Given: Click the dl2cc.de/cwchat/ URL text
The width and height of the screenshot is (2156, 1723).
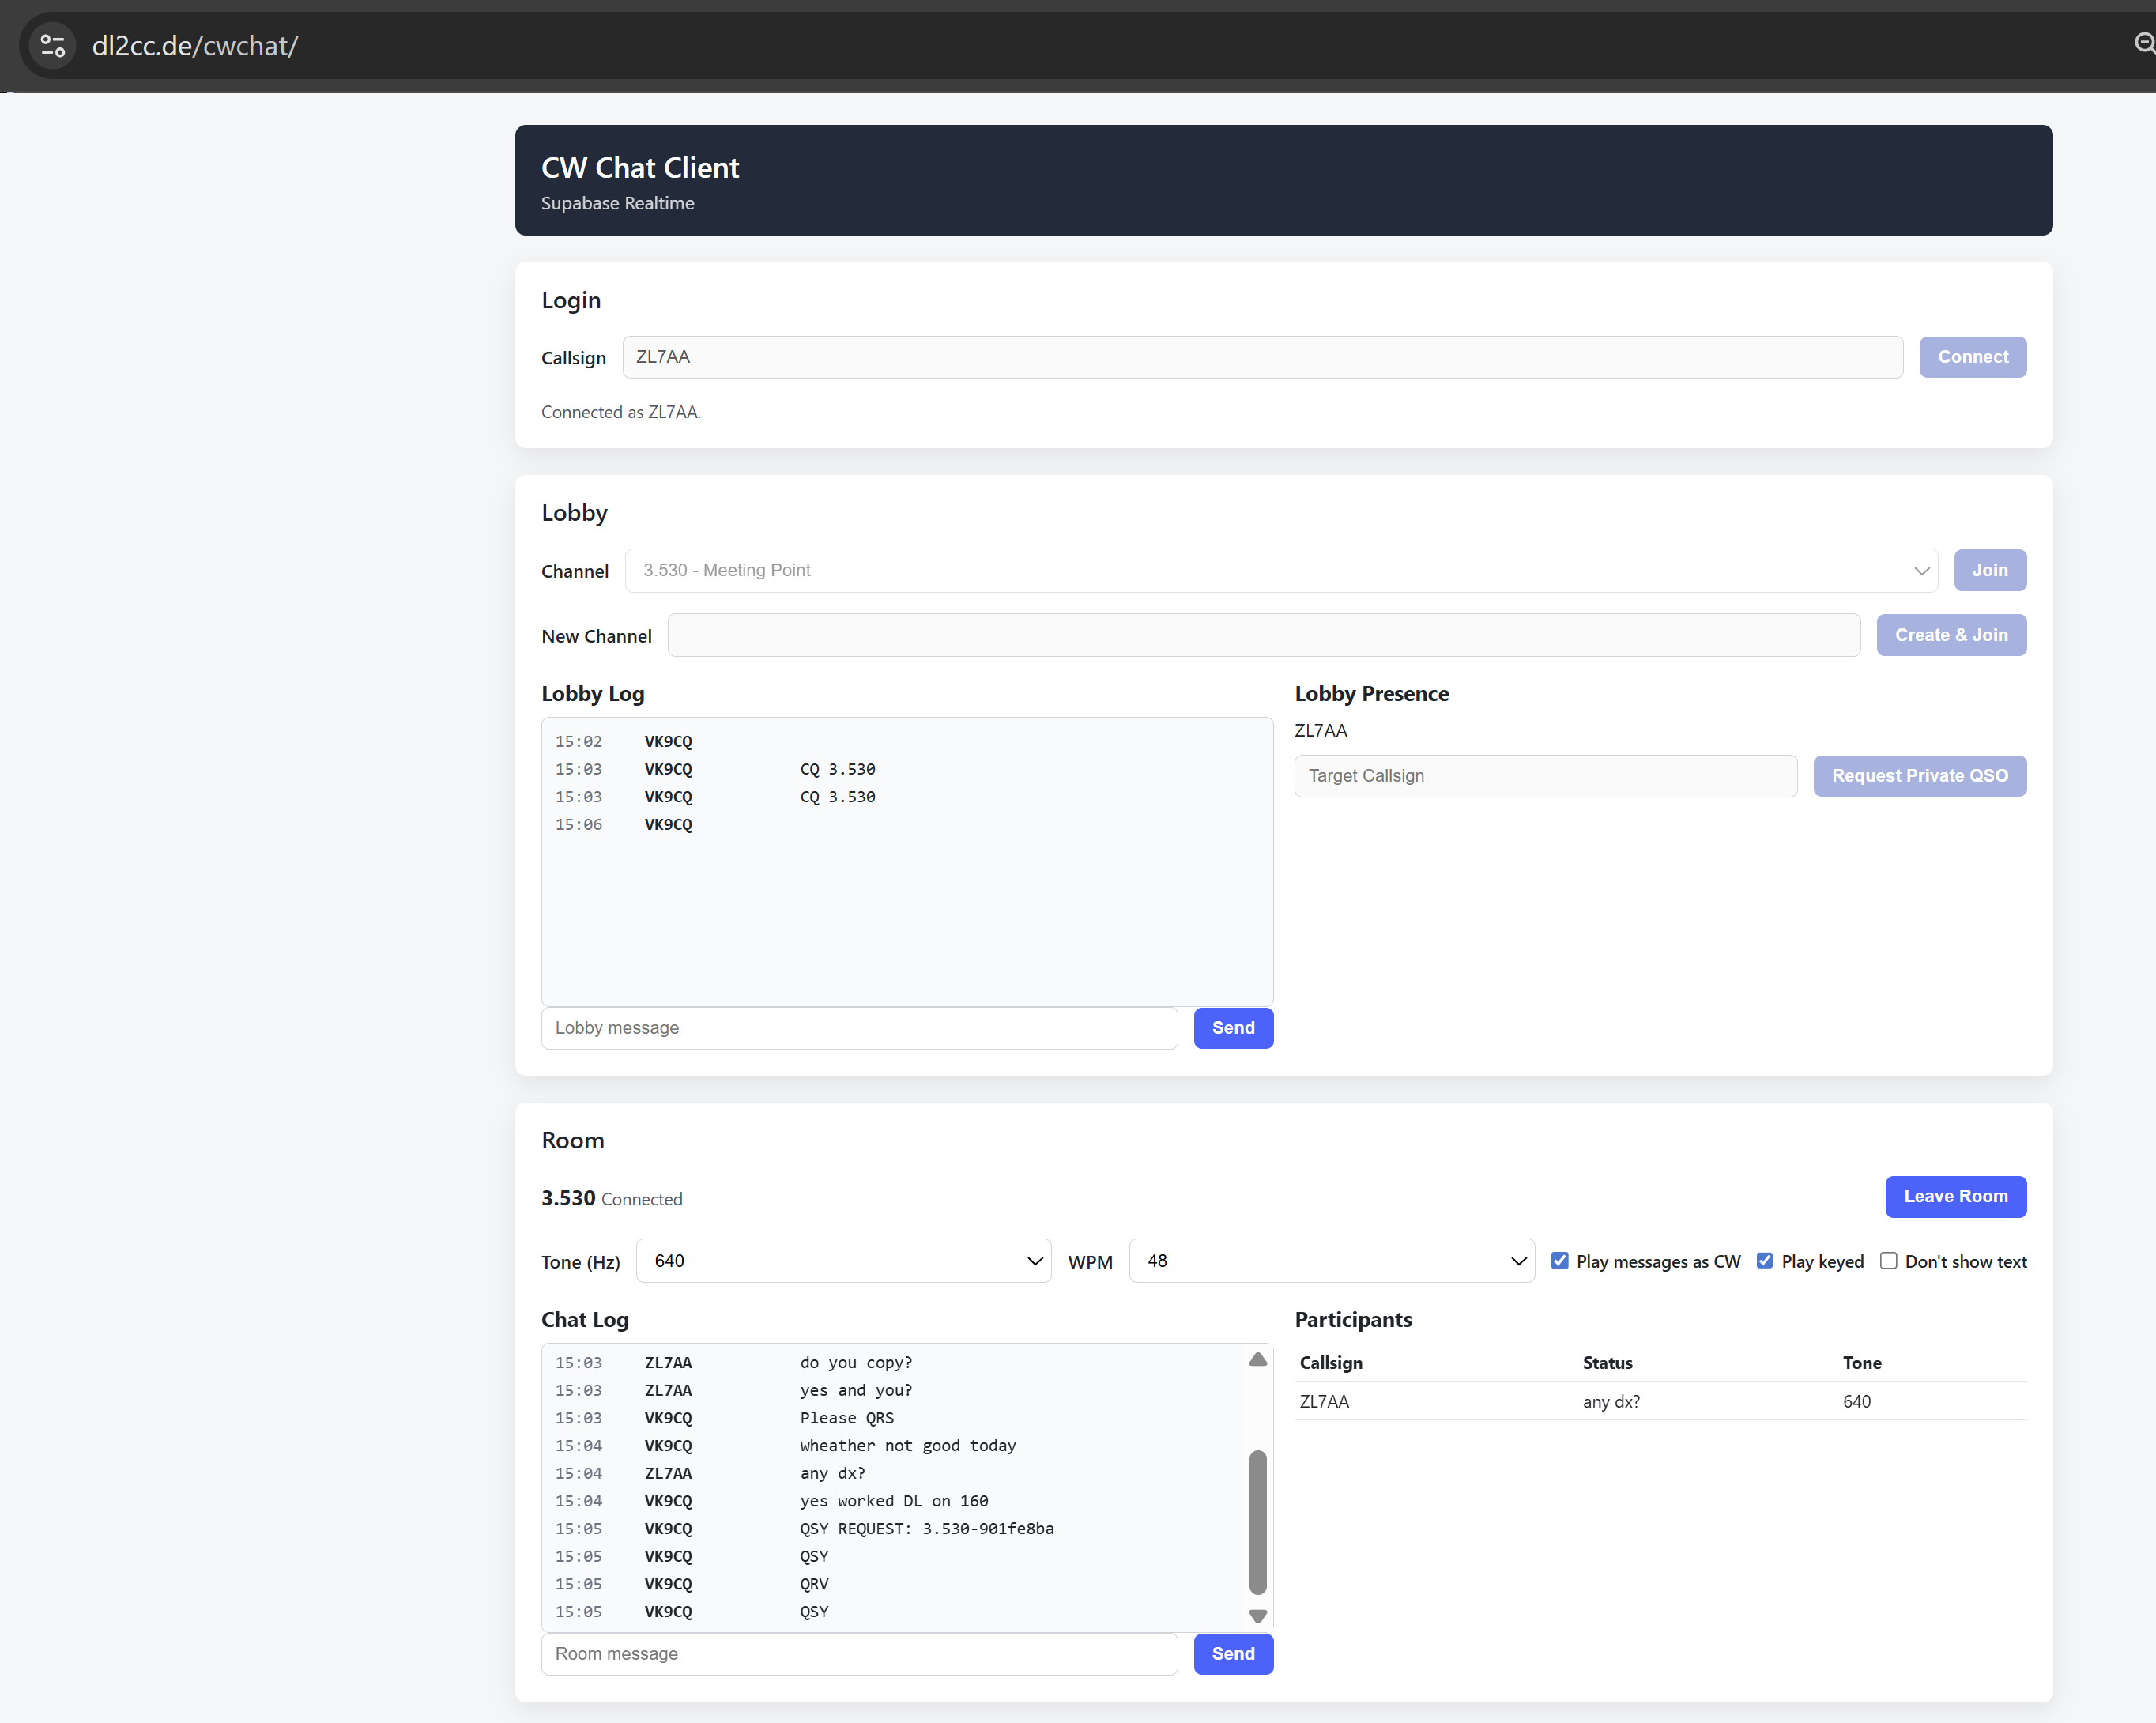Looking at the screenshot, I should click(195, 46).
